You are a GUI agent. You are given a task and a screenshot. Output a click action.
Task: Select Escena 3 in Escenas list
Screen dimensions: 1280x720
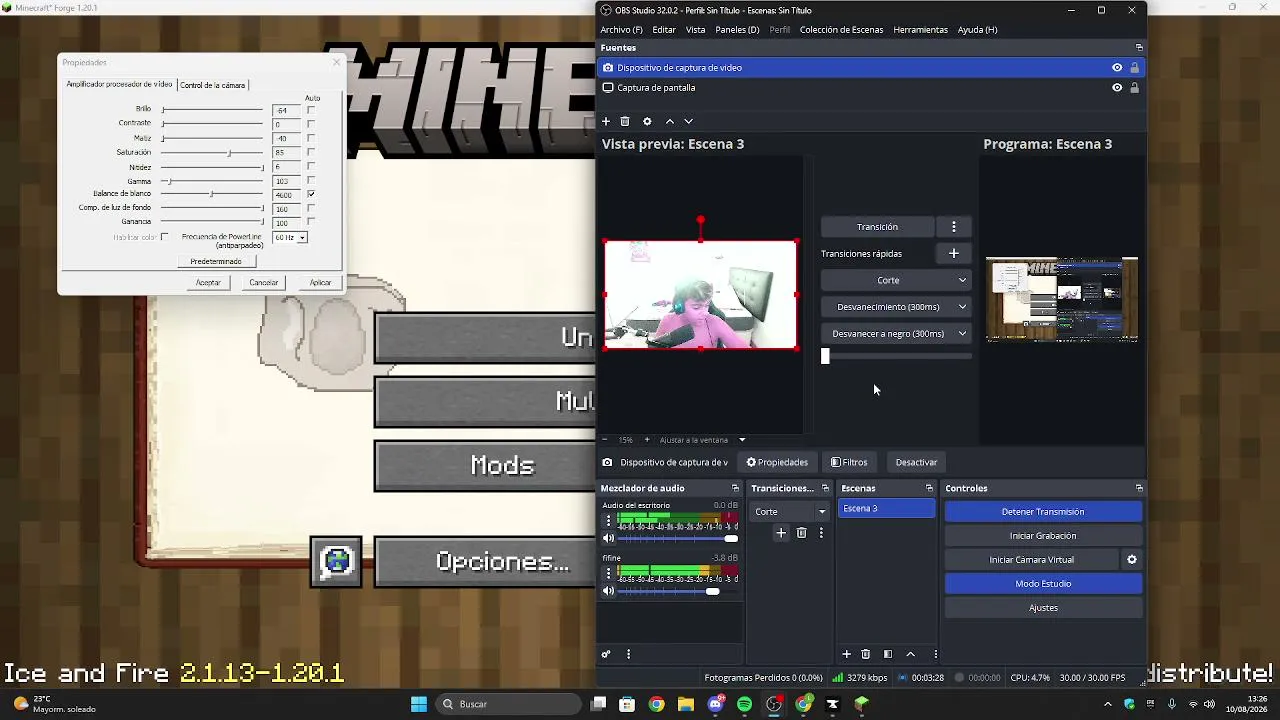pyautogui.click(x=886, y=509)
